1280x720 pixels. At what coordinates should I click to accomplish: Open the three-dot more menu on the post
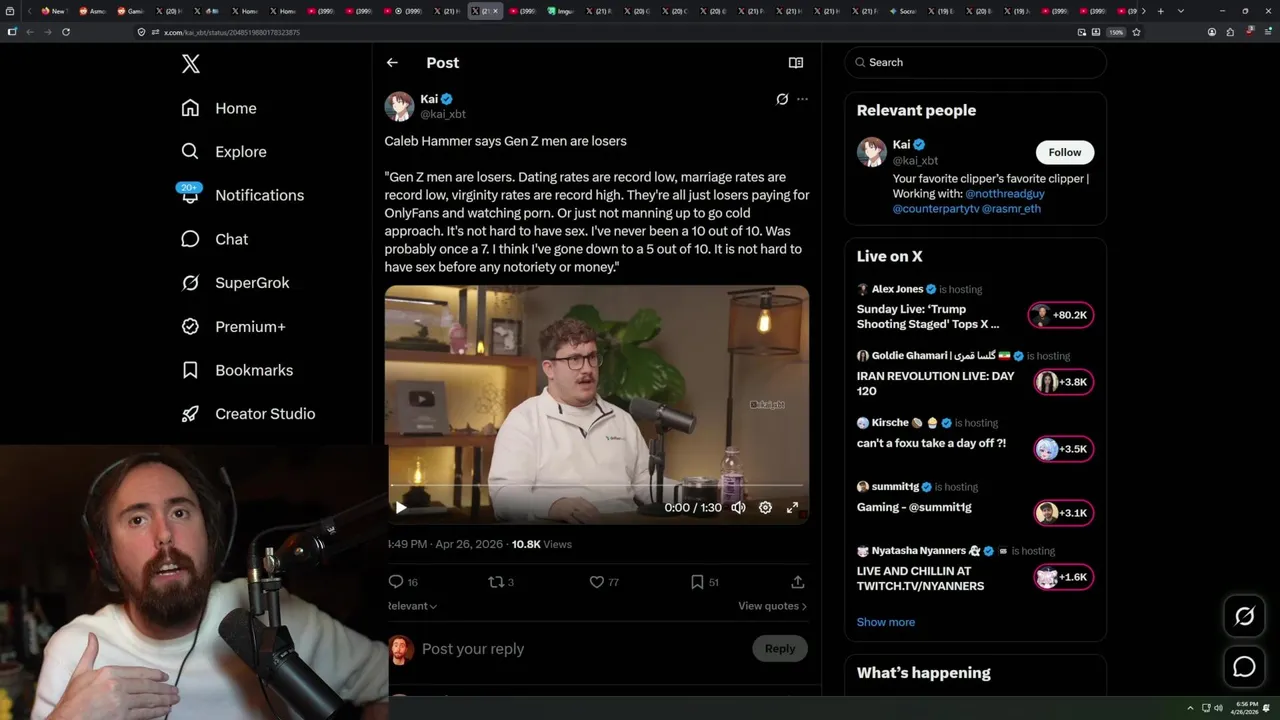click(802, 99)
